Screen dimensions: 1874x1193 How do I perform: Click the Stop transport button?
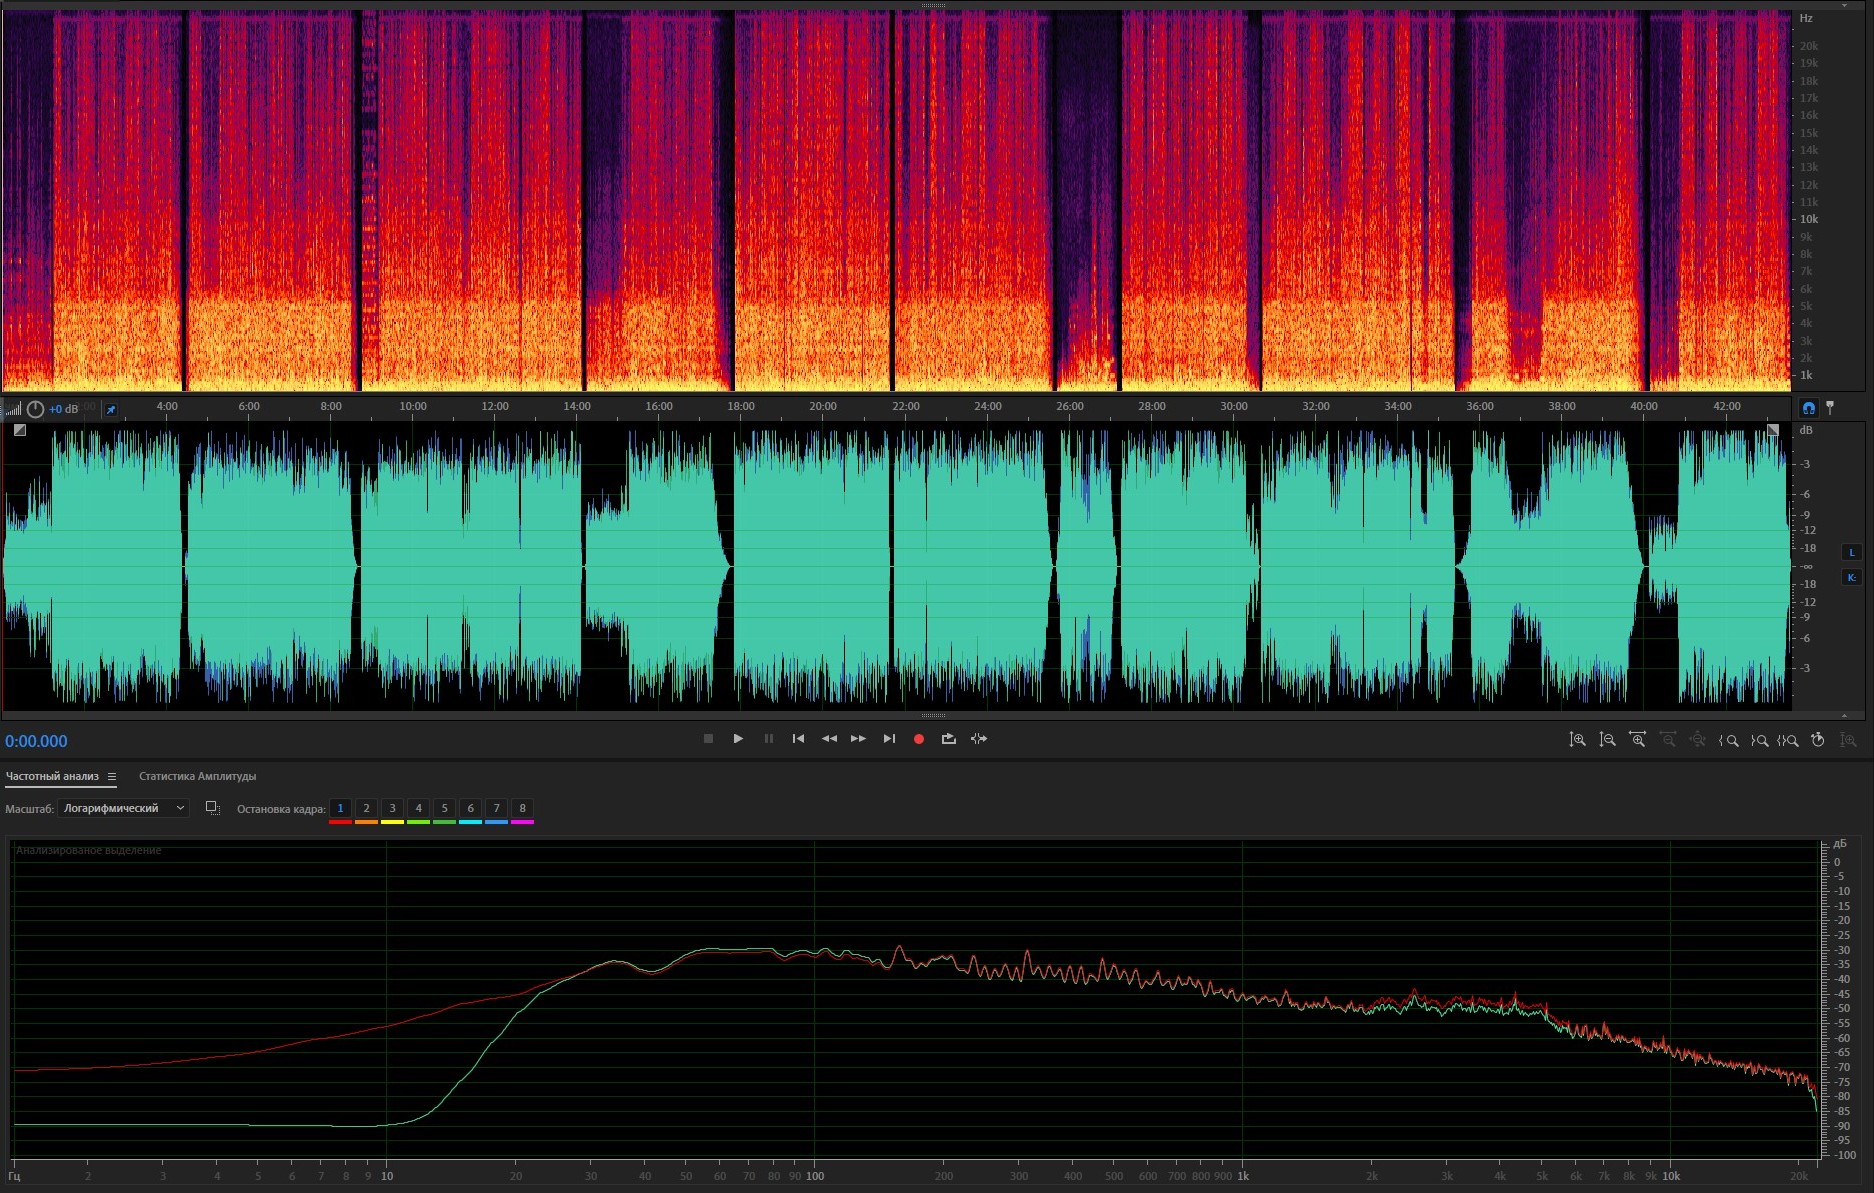[708, 739]
